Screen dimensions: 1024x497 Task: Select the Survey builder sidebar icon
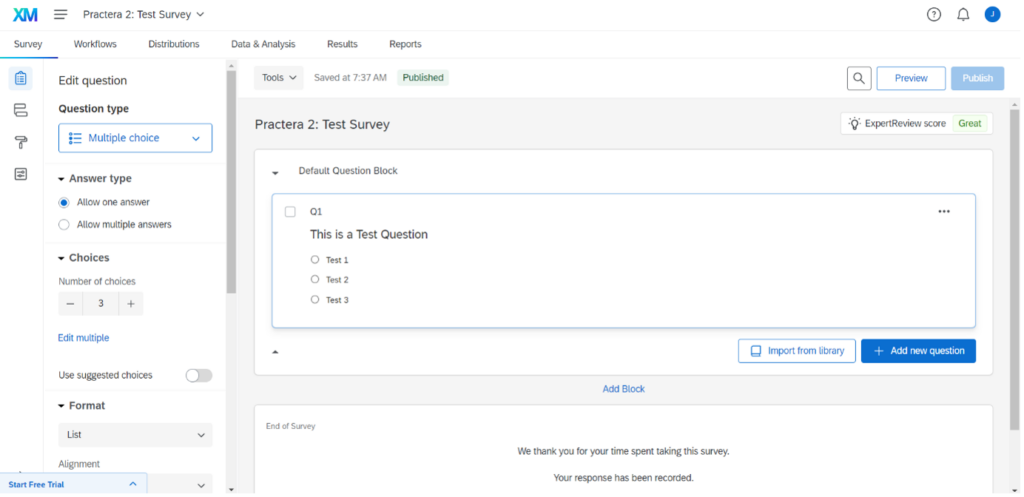pyautogui.click(x=21, y=78)
